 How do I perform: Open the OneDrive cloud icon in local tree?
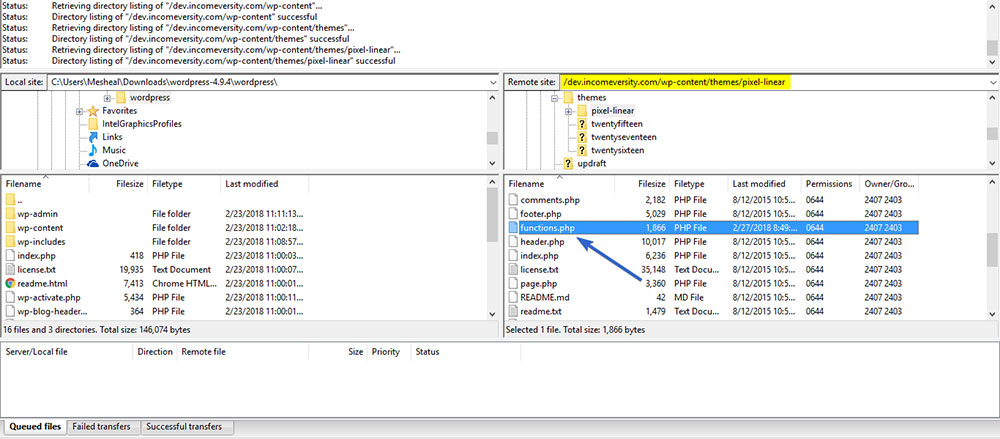tap(93, 163)
